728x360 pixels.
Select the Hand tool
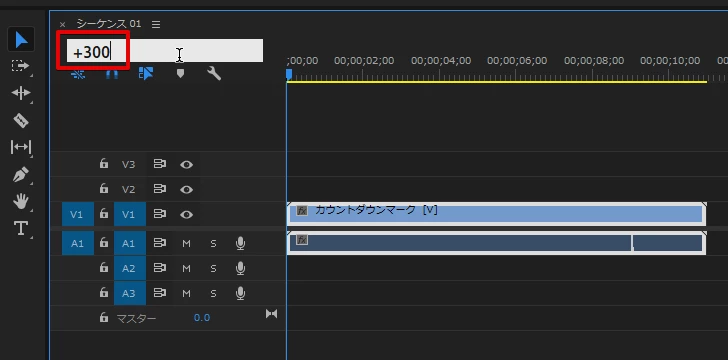click(x=20, y=202)
